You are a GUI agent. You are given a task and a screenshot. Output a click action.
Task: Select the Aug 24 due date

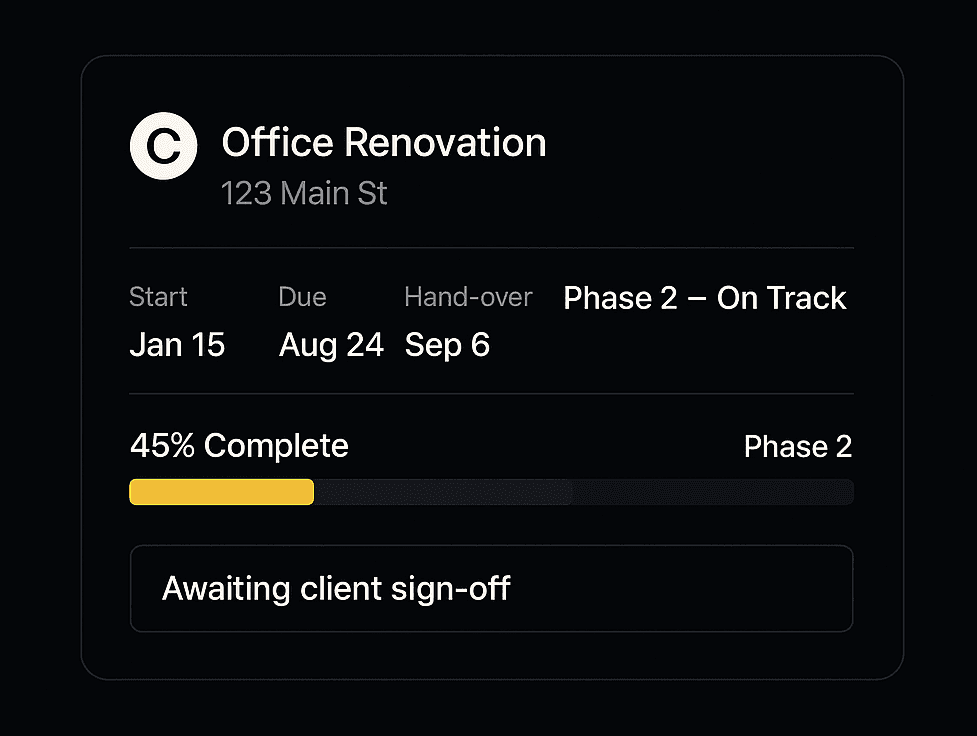tap(331, 345)
